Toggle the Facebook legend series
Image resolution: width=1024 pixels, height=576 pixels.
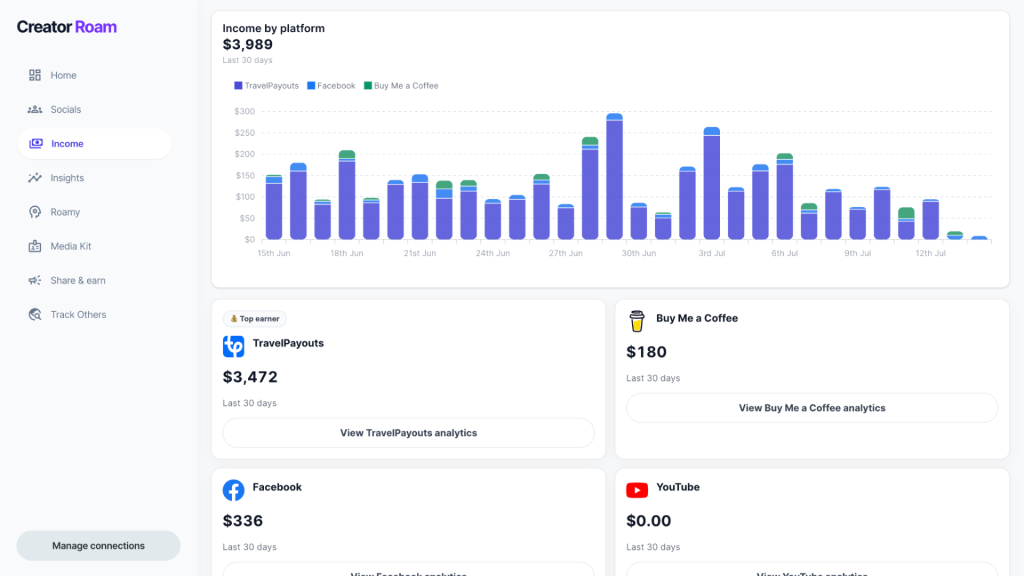pos(331,86)
